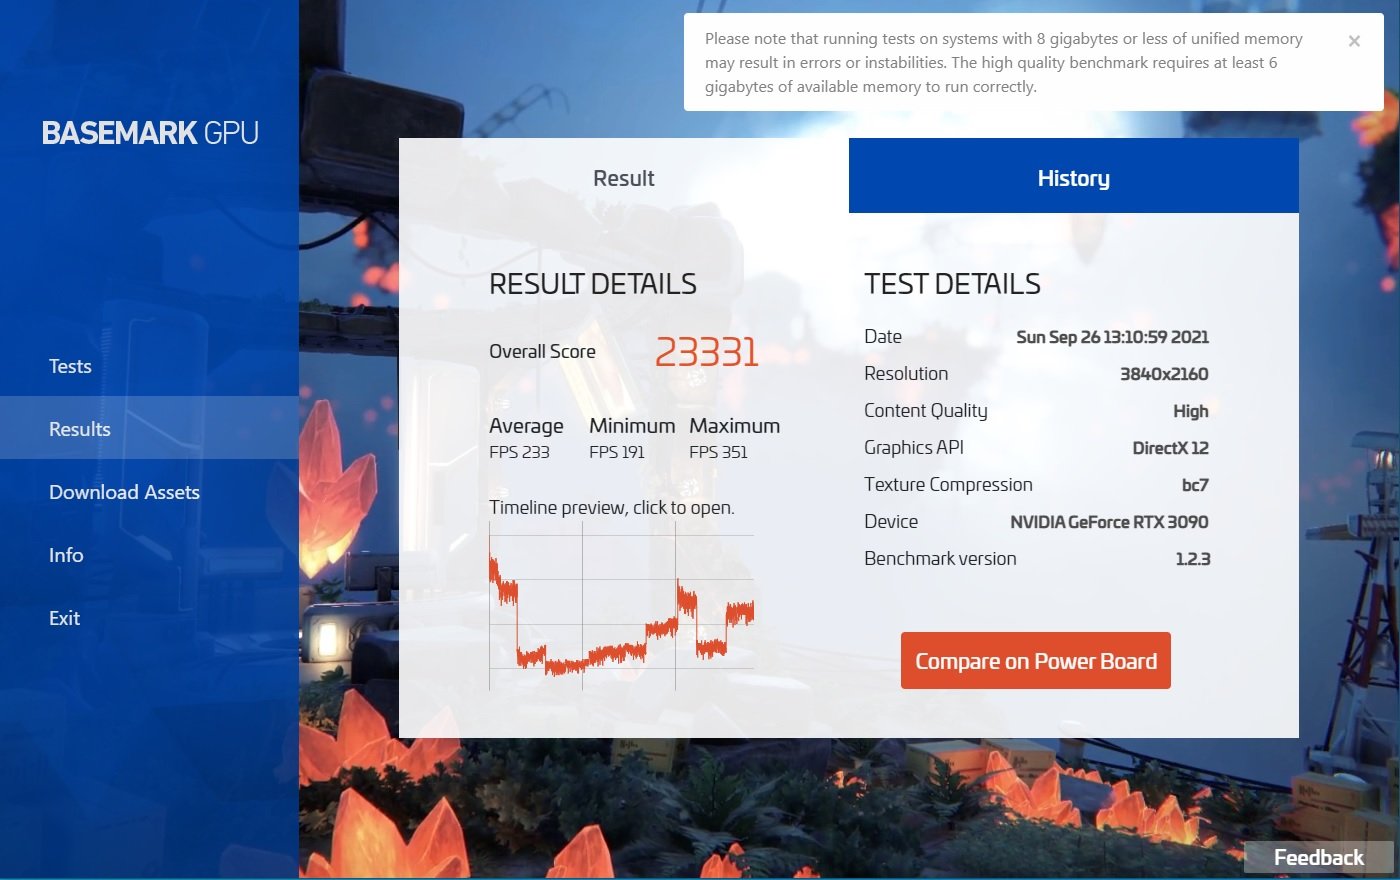Viewport: 1400px width, 880px height.
Task: Select the Result tab
Action: pos(624,176)
